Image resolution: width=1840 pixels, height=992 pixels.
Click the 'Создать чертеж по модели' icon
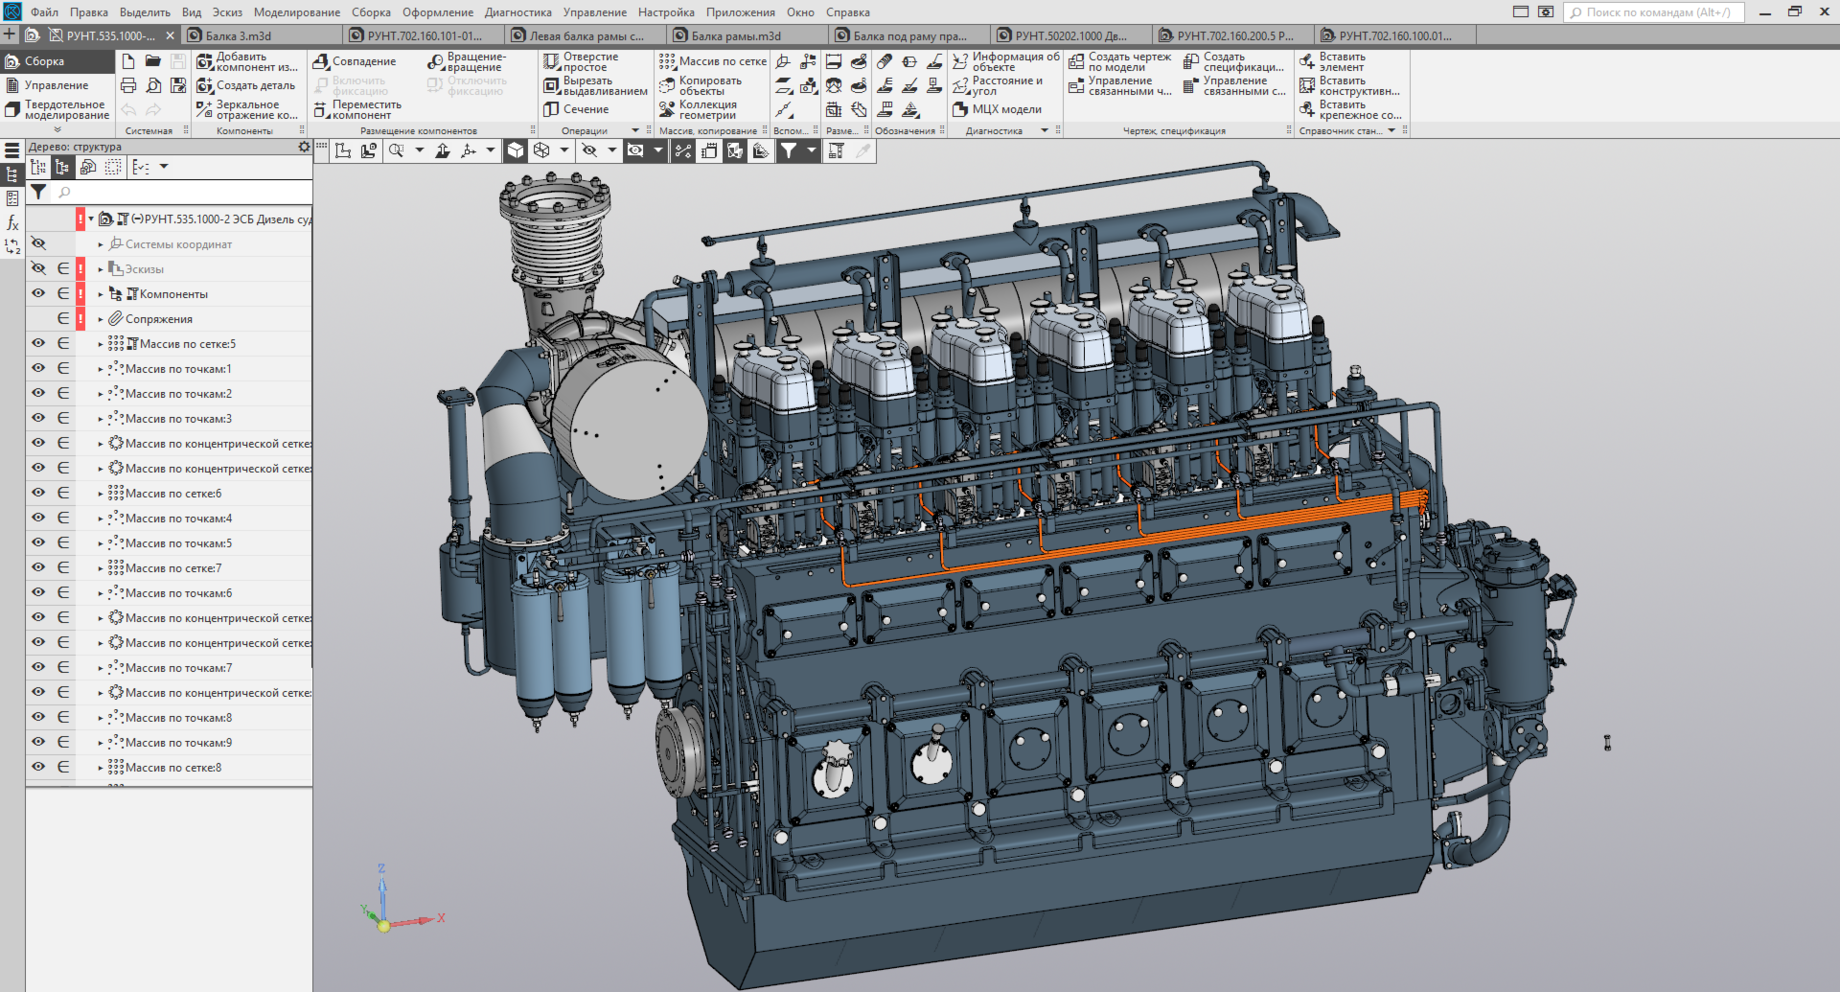[x=1077, y=62]
